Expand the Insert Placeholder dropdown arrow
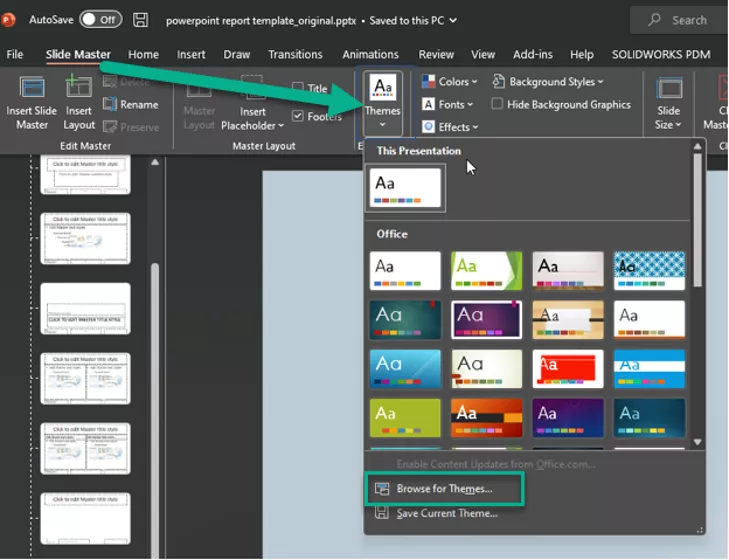Image resolution: width=729 pixels, height=560 pixels. tap(281, 126)
